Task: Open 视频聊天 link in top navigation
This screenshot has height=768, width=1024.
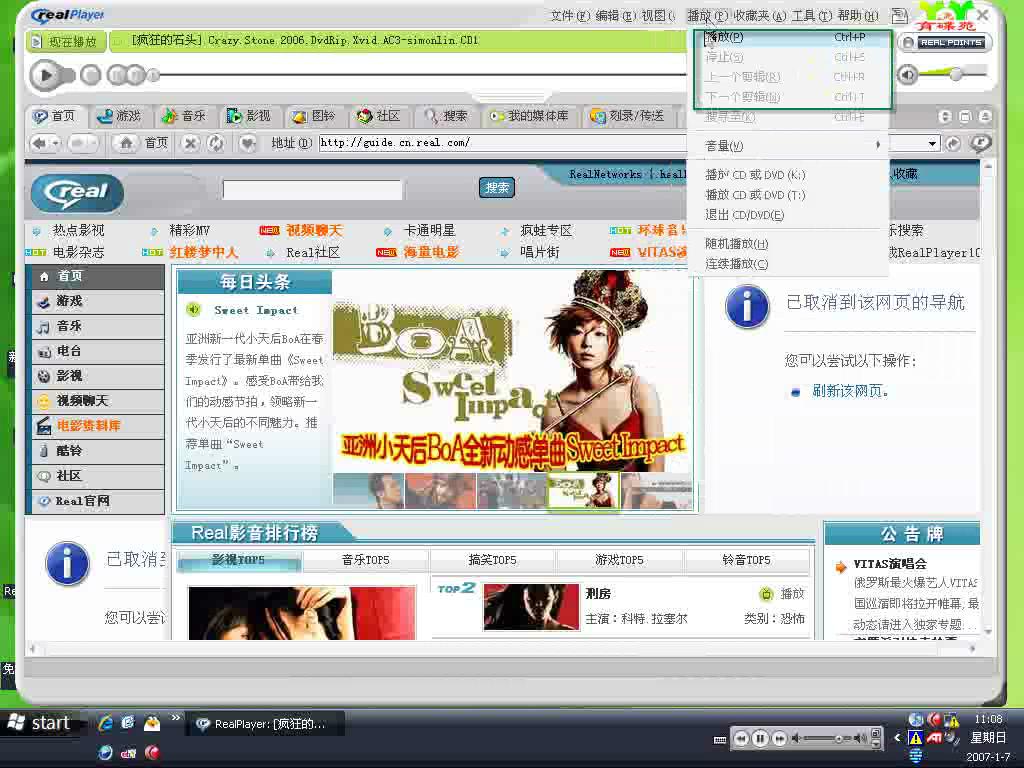Action: click(313, 231)
